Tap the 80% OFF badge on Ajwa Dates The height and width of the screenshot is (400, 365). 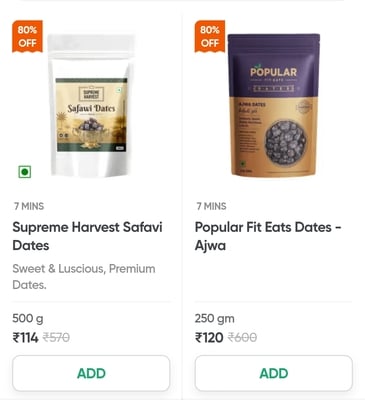[210, 36]
